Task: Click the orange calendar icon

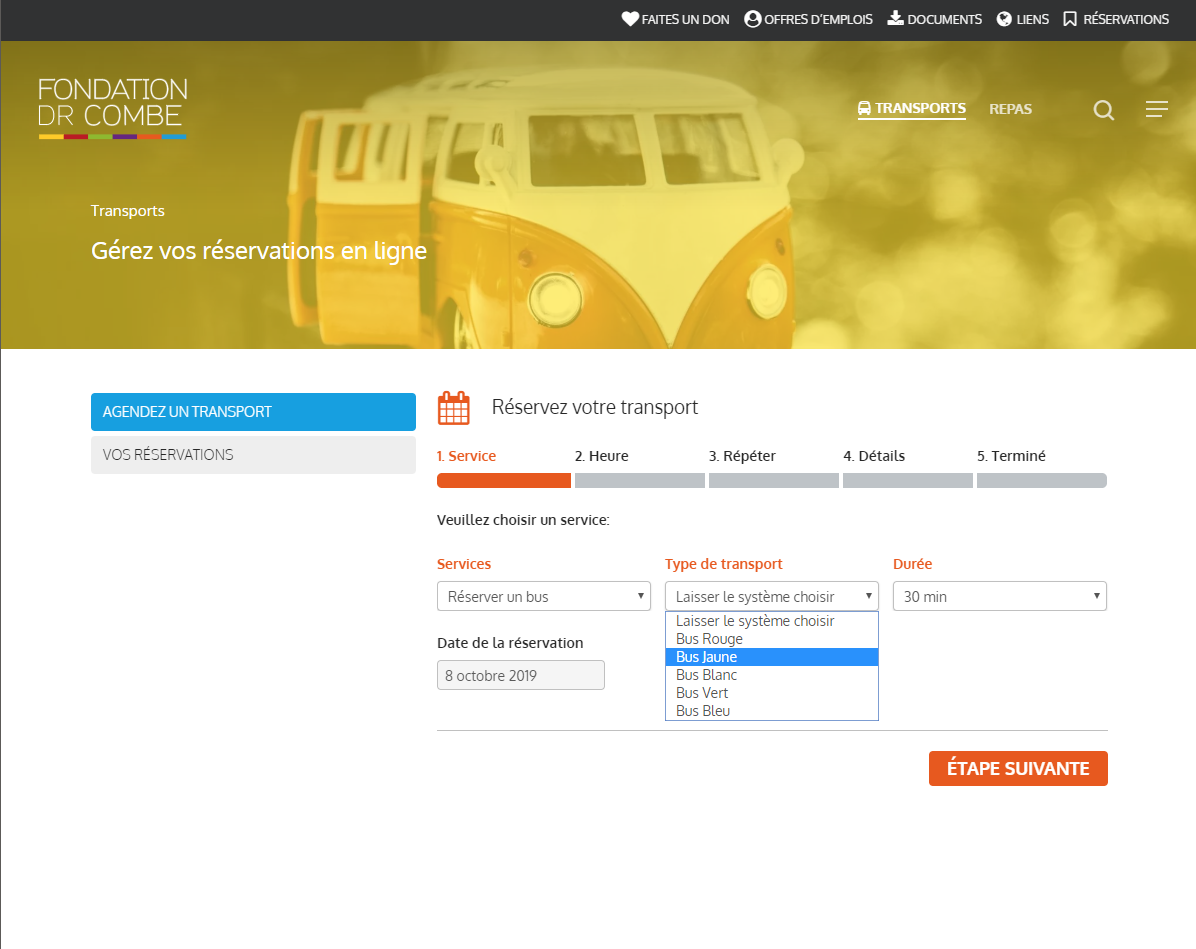Action: pyautogui.click(x=454, y=408)
